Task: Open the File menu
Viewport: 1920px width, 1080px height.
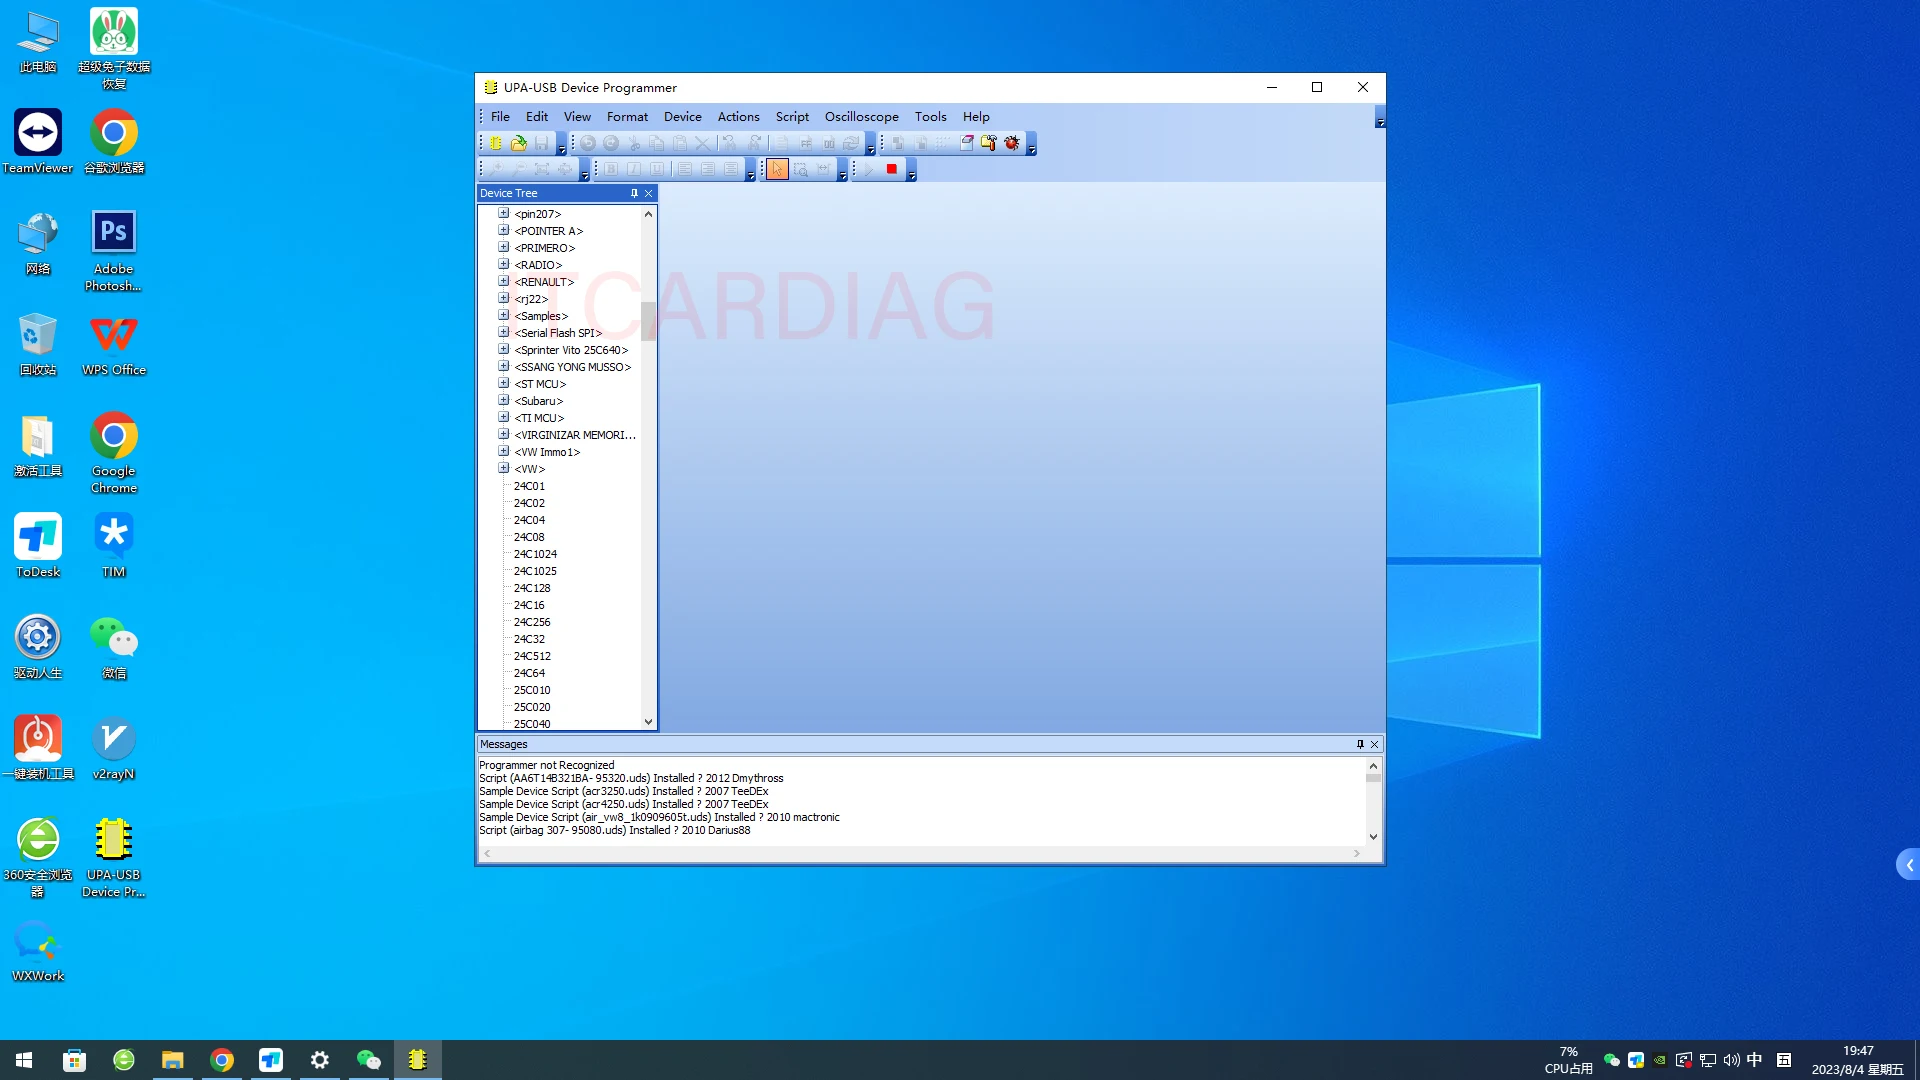Action: [x=500, y=117]
